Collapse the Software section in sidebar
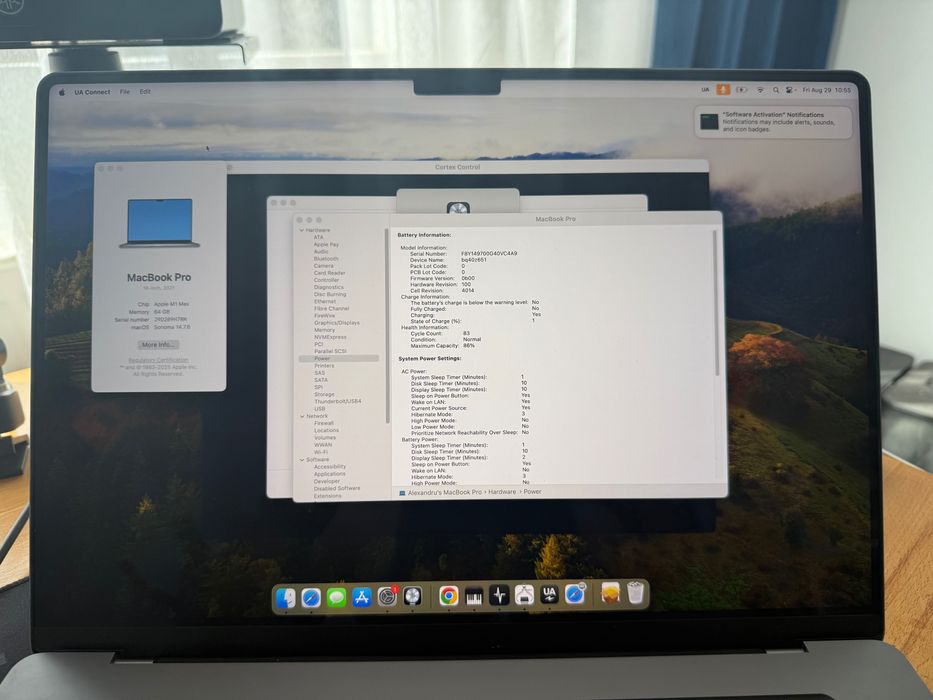Image resolution: width=933 pixels, height=700 pixels. [302, 460]
